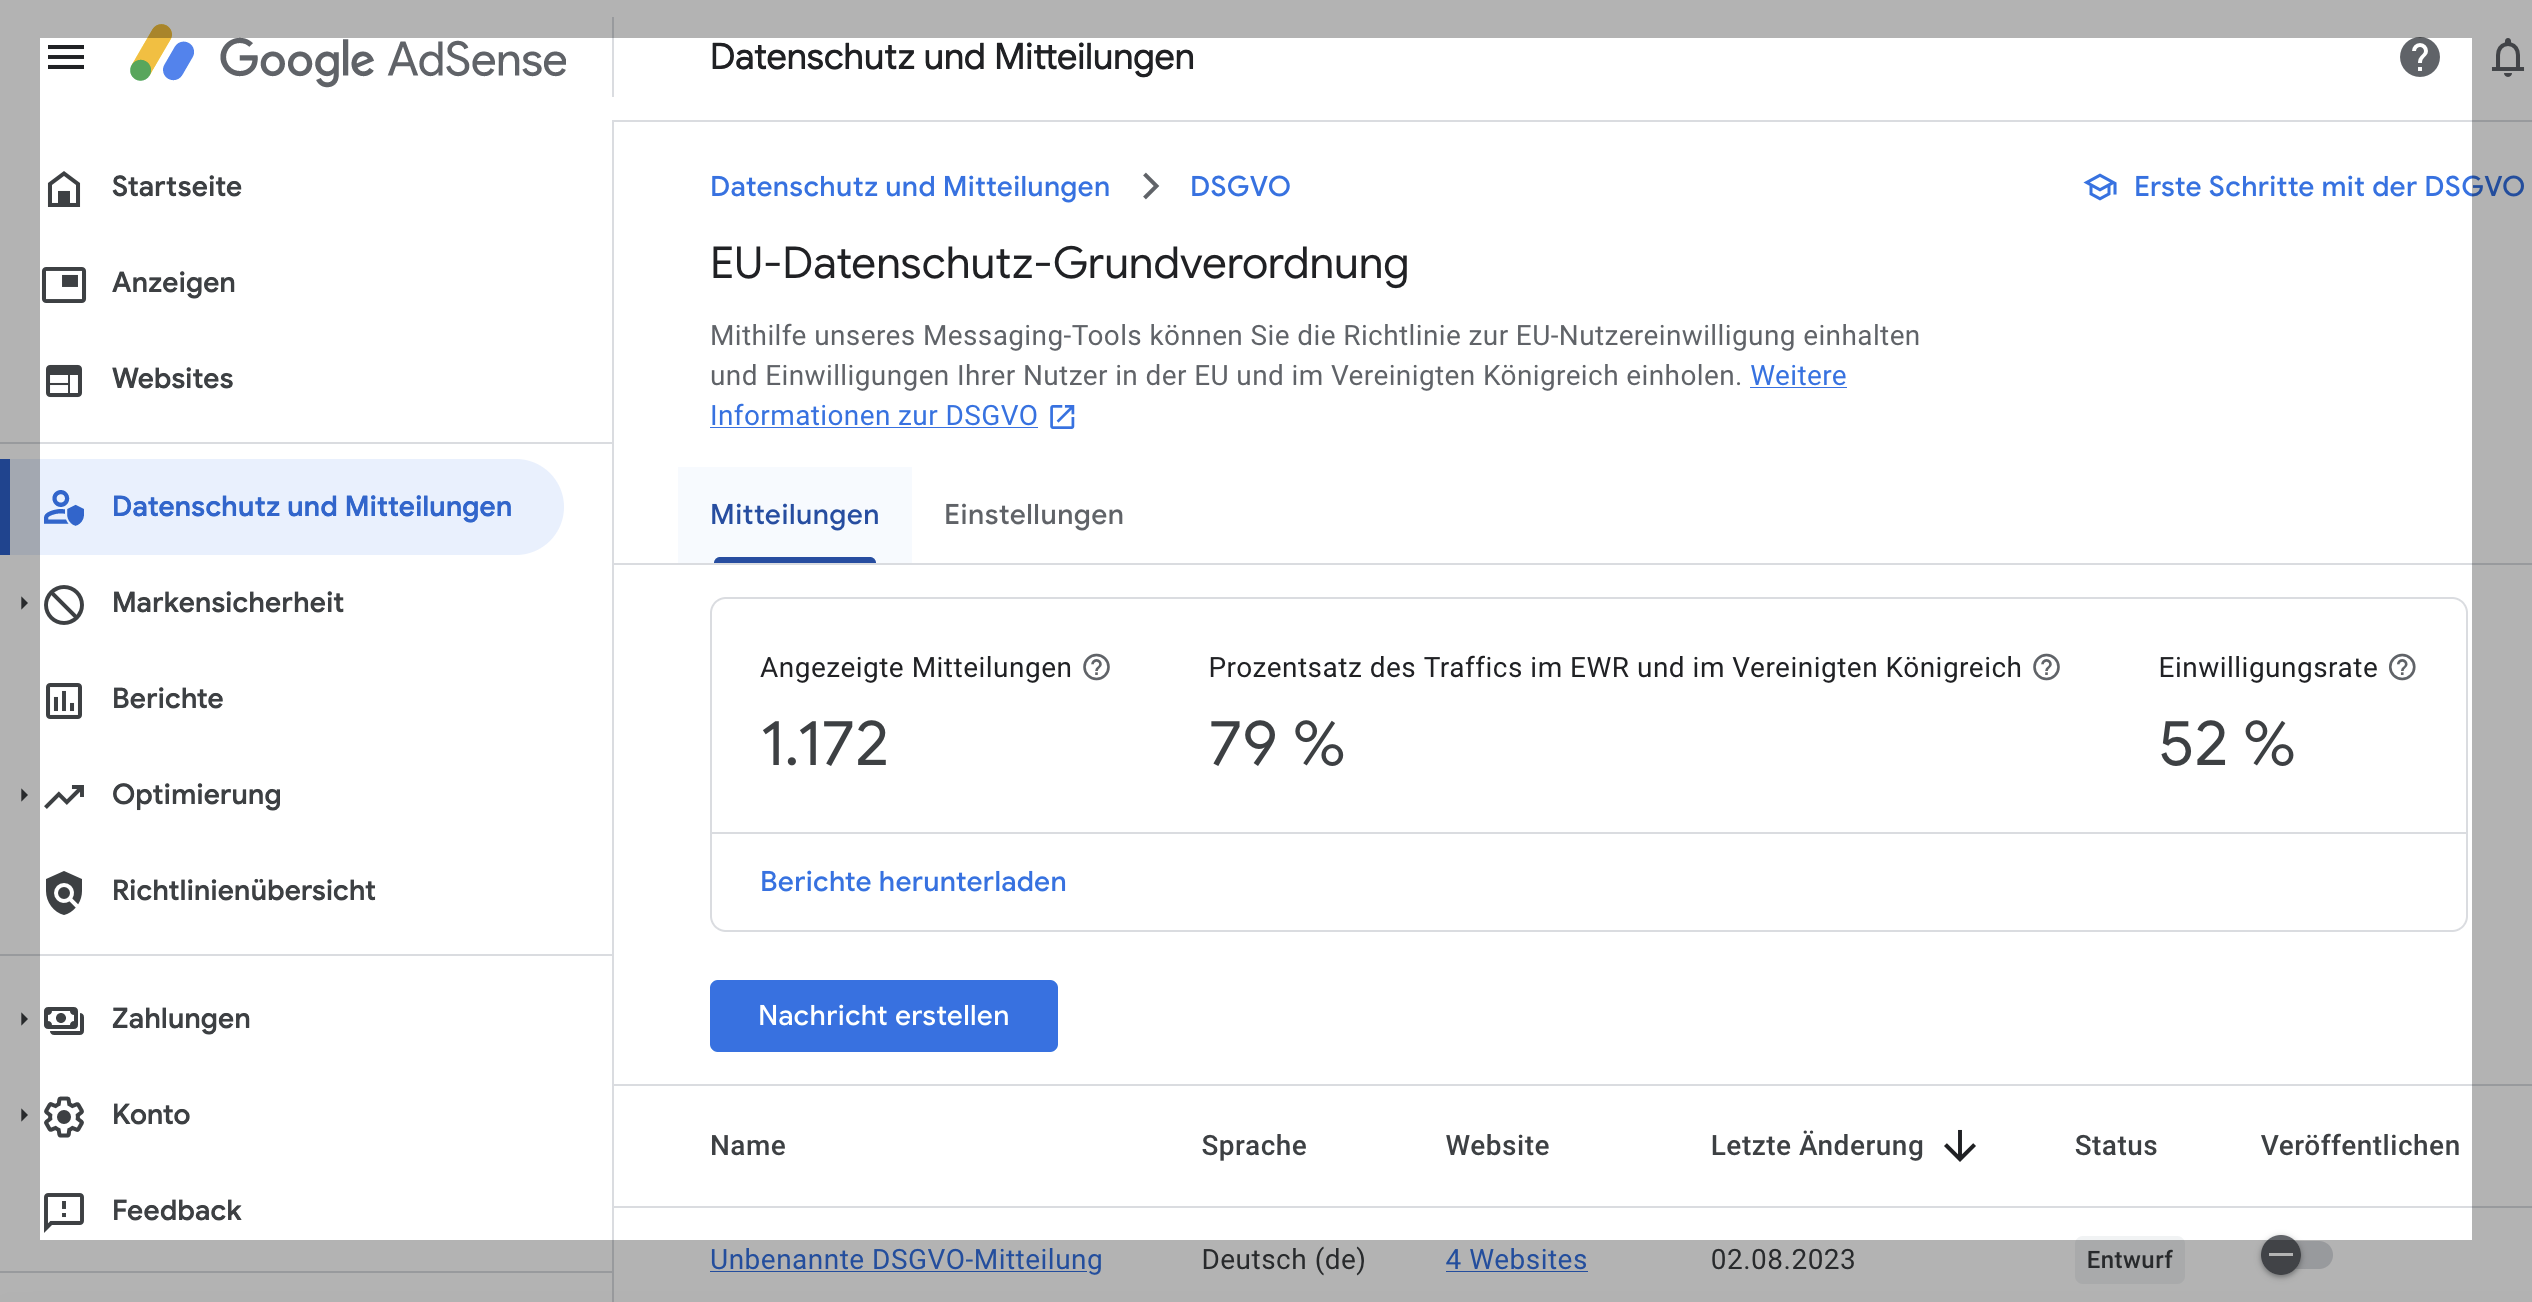Click info icon beside Angezeigte Mitteilungen

tap(1097, 667)
